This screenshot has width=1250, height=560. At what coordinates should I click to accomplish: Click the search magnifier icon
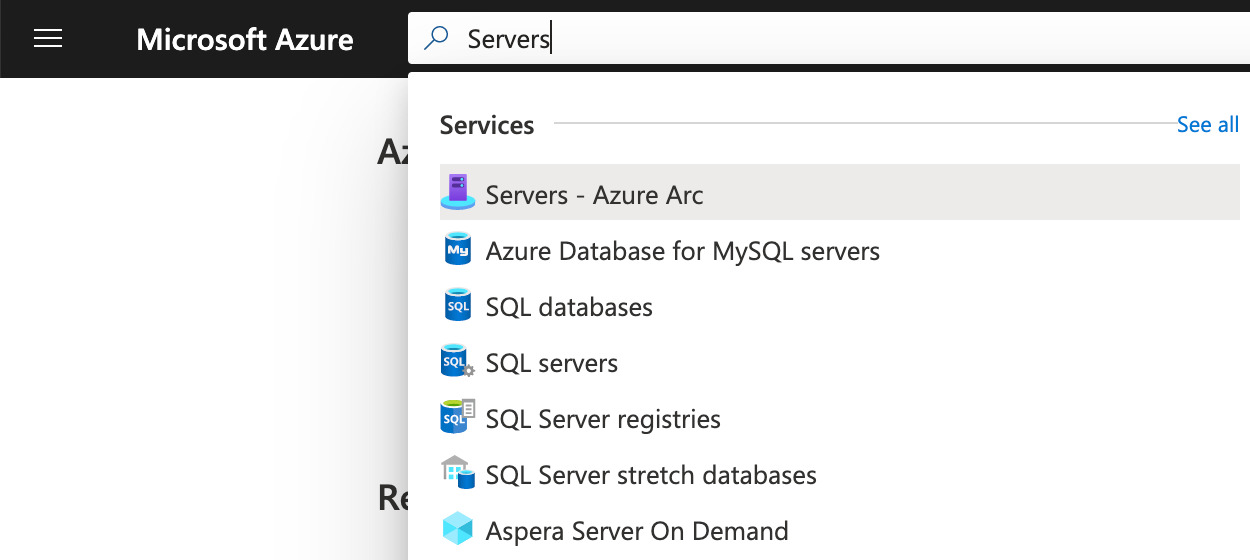(x=437, y=39)
